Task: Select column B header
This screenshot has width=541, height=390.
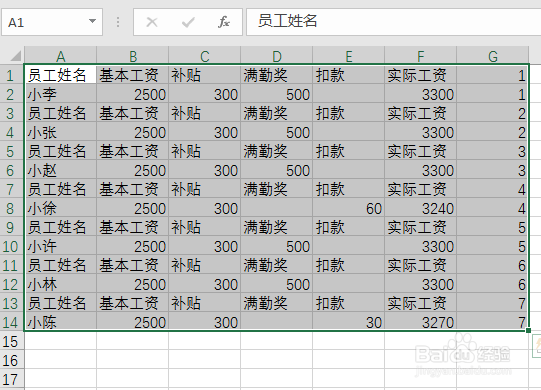Action: (x=132, y=56)
